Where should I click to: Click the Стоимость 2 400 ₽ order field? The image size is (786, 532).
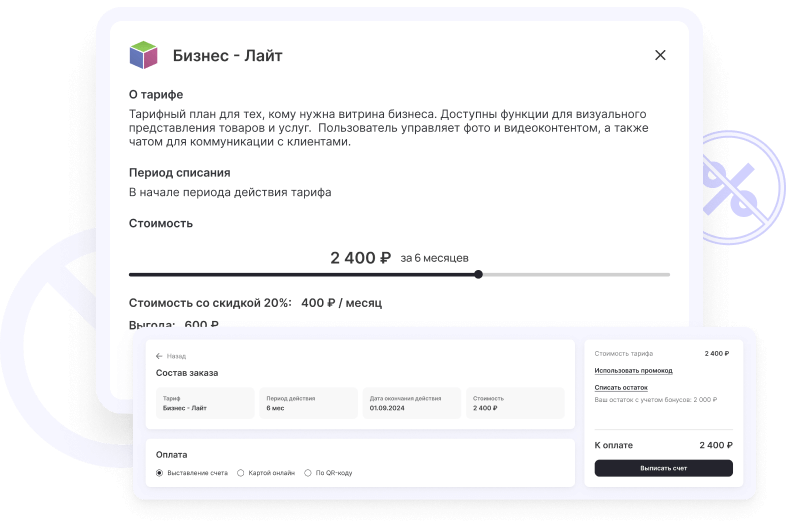[514, 403]
